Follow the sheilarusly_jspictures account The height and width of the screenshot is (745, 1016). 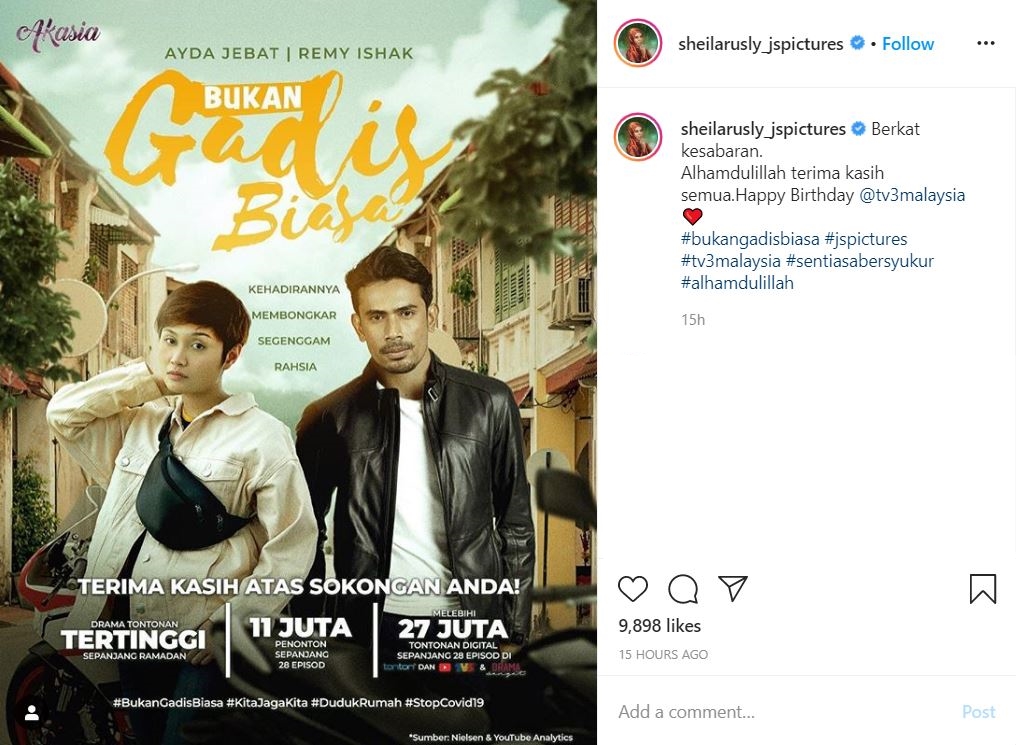[908, 43]
